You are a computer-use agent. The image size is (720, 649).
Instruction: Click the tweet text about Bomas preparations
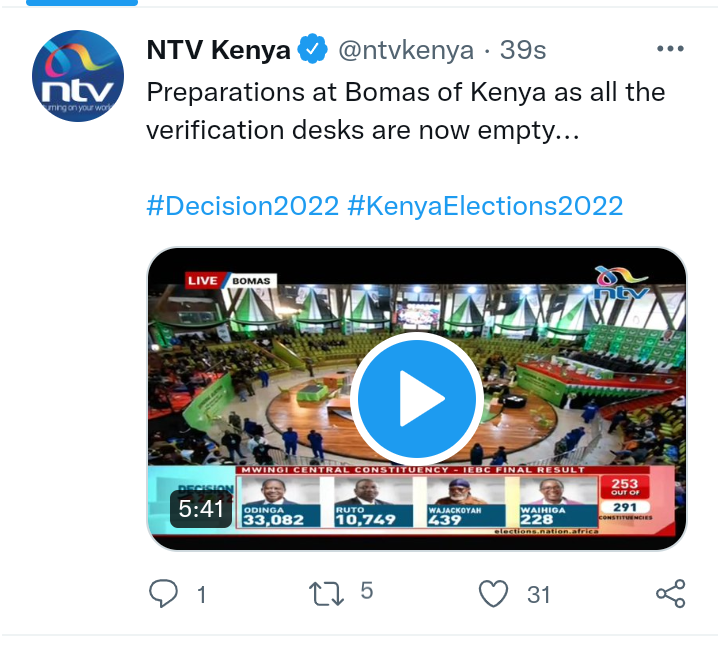click(406, 111)
